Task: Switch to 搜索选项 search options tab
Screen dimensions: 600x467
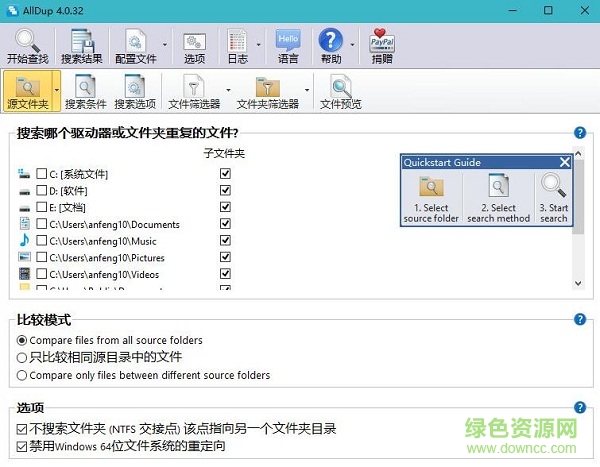Action: pos(135,91)
